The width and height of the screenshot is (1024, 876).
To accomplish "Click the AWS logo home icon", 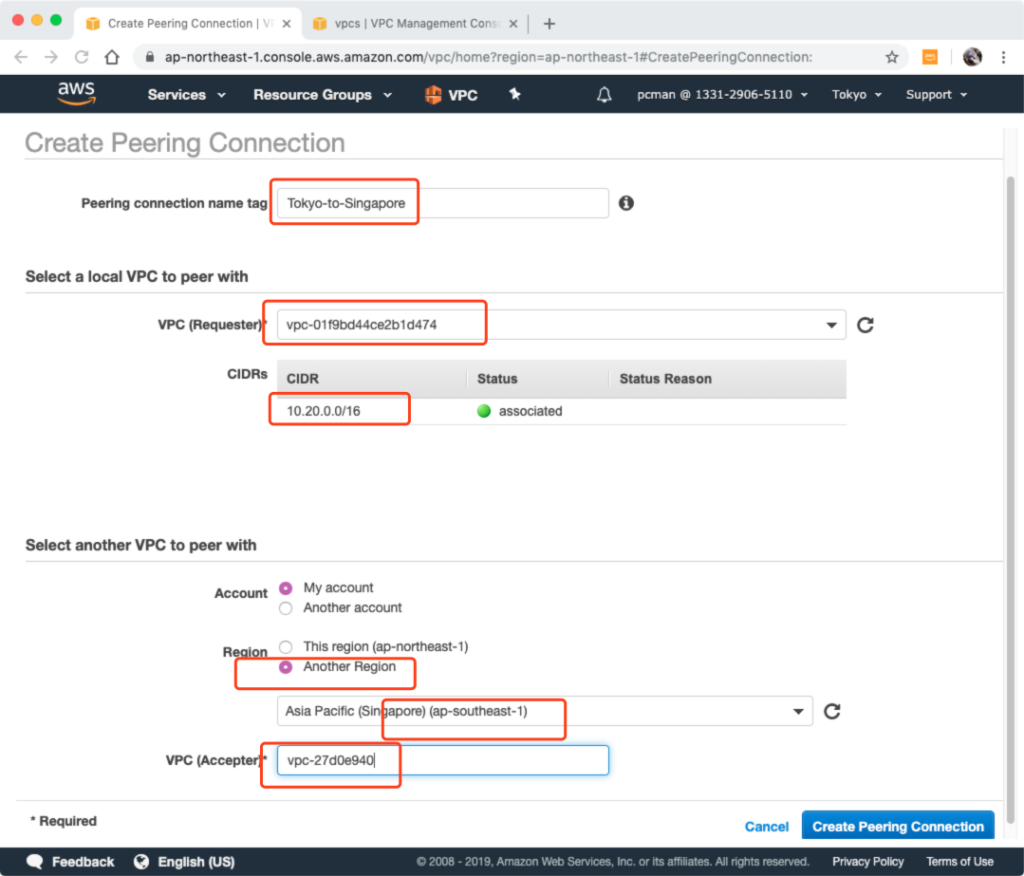I will click(x=76, y=93).
